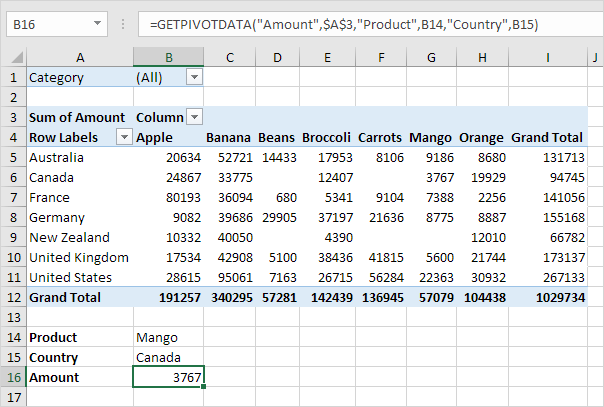Click the Name Box showing B16
This screenshot has height=407, width=604.
[x=45, y=24]
